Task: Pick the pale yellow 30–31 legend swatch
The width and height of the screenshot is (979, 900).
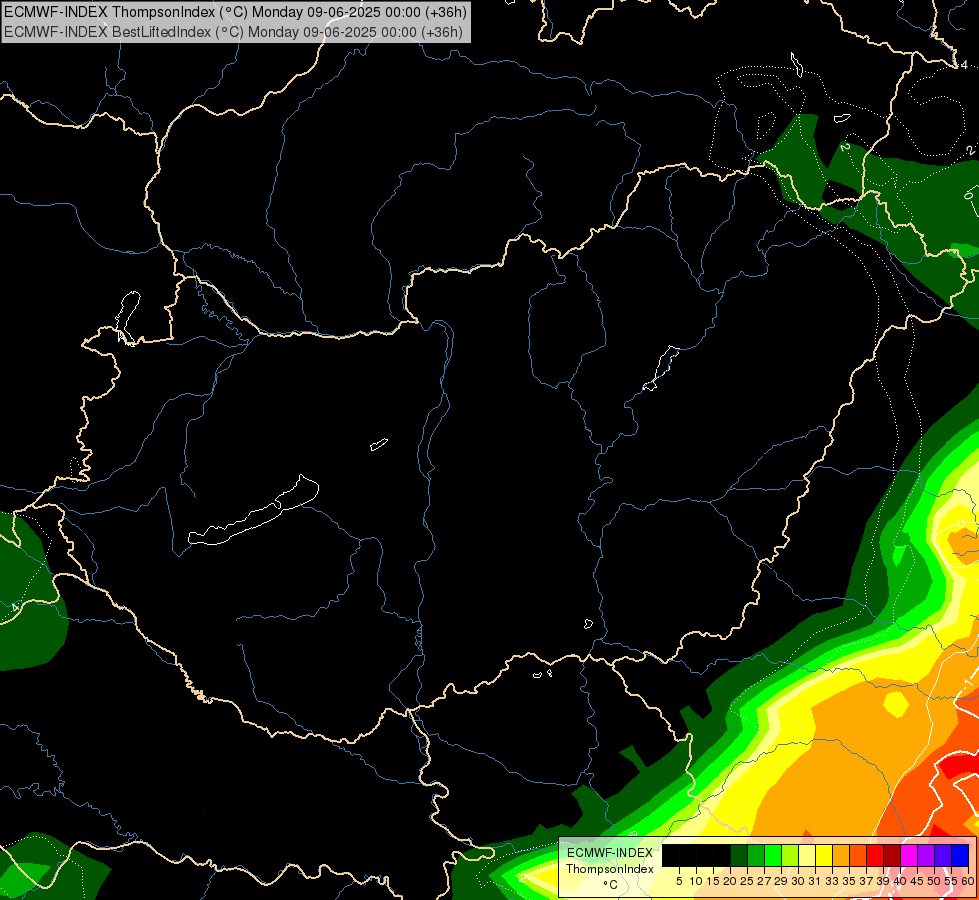Action: [807, 855]
